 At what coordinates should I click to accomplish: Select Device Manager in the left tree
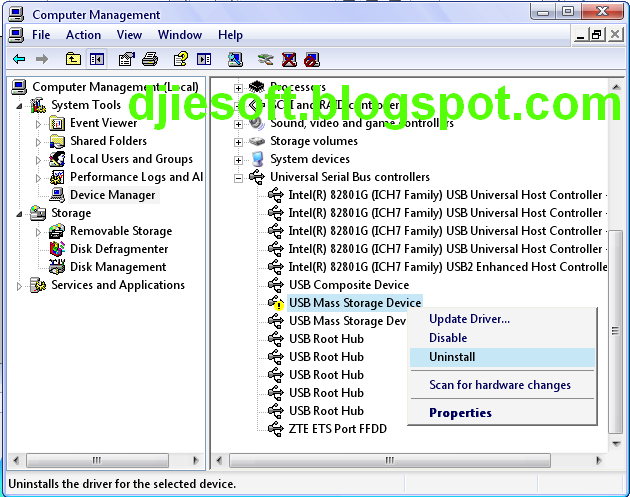pyautogui.click(x=112, y=195)
